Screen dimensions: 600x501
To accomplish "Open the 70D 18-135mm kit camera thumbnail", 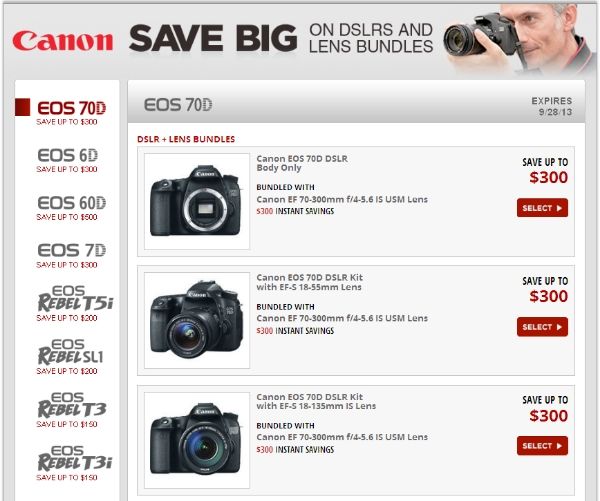I will pos(197,440).
